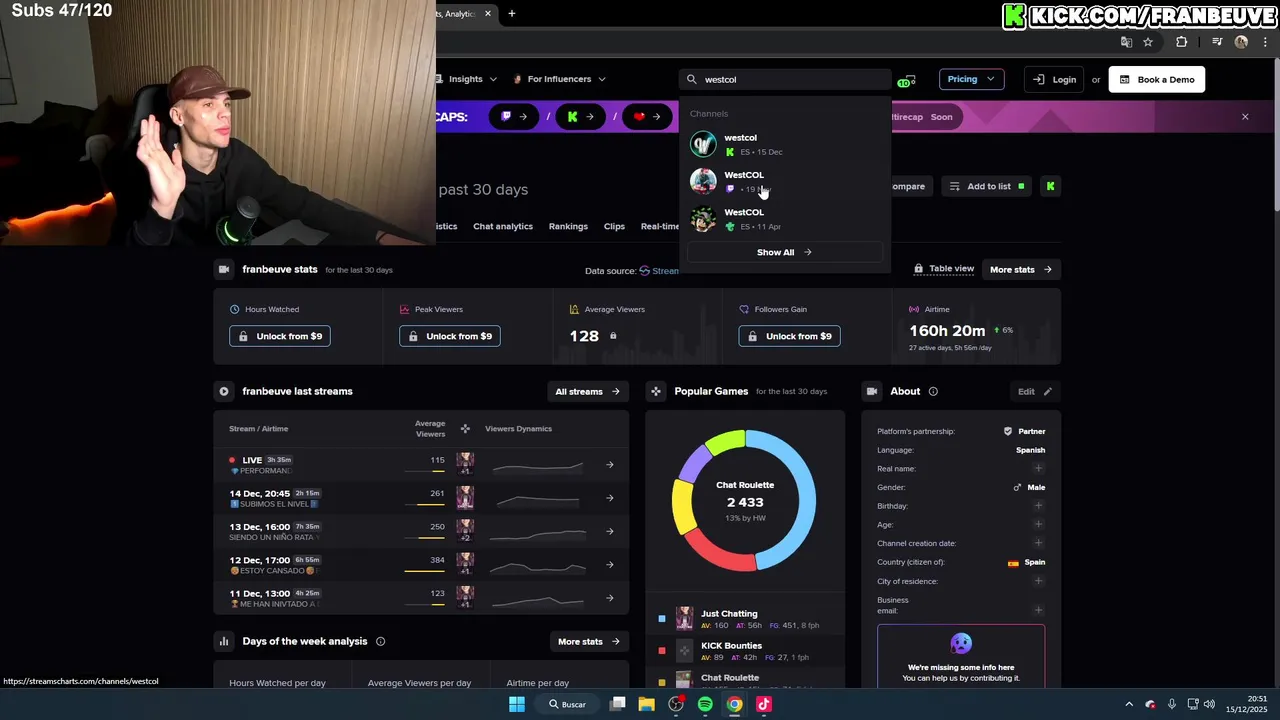Screen dimensions: 1280x720
Task: Select WestCOL 11 Apr channel result
Action: tap(783, 219)
